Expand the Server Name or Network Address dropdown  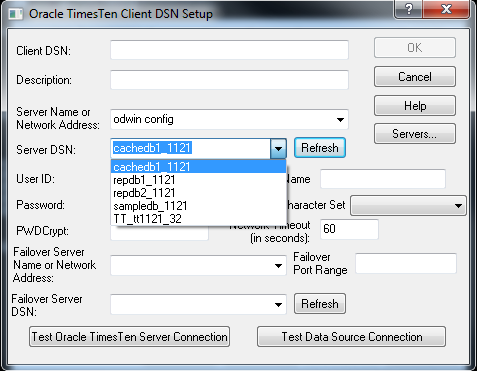pyautogui.click(x=340, y=120)
